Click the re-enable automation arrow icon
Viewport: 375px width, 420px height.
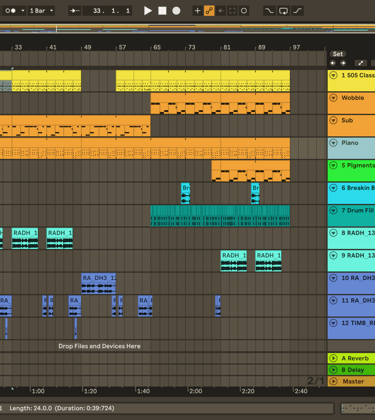[221, 11]
